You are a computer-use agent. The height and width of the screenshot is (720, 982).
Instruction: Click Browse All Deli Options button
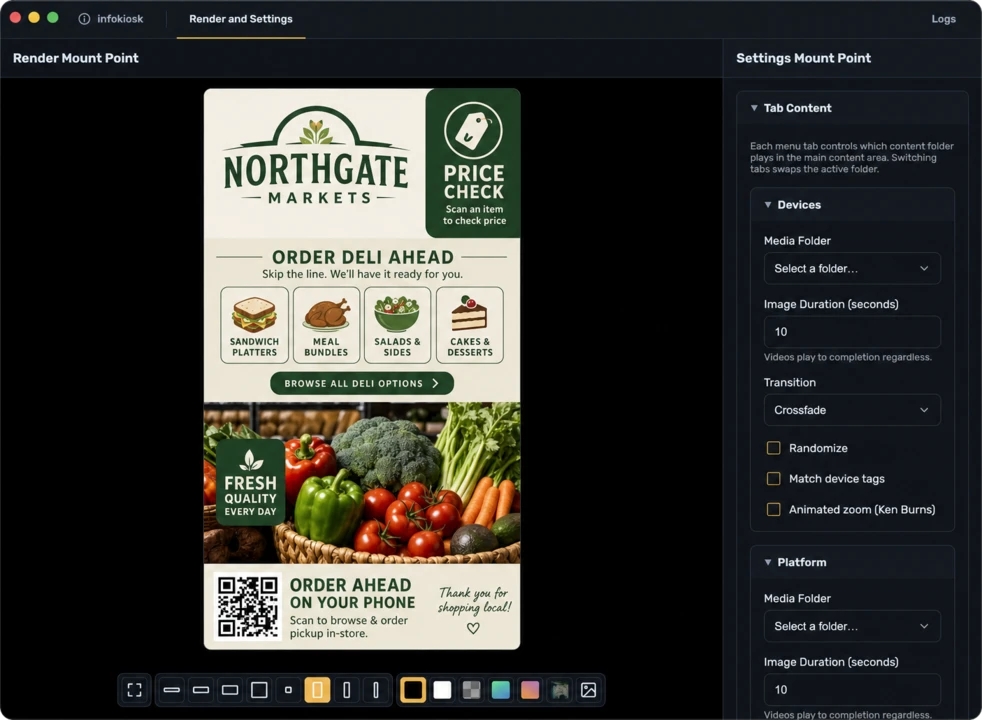coord(362,383)
